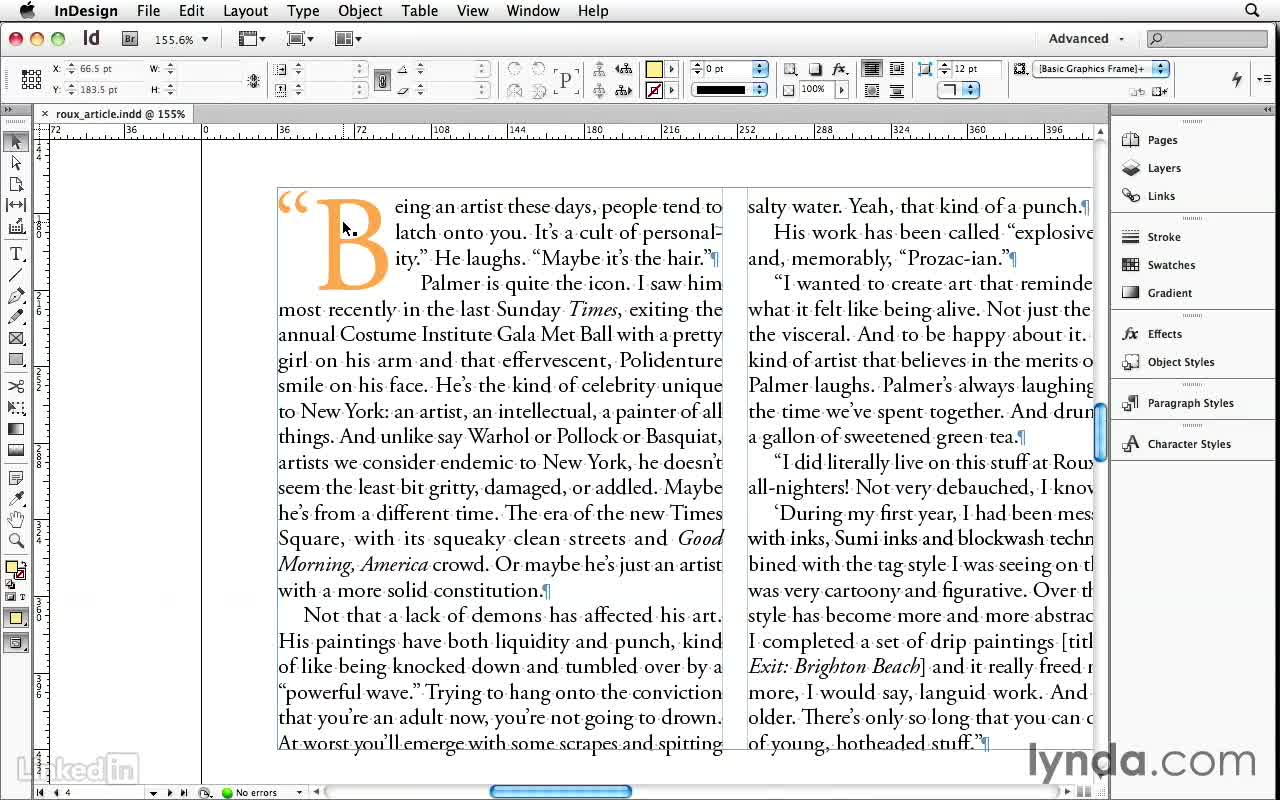Select no text wrap option

click(872, 69)
